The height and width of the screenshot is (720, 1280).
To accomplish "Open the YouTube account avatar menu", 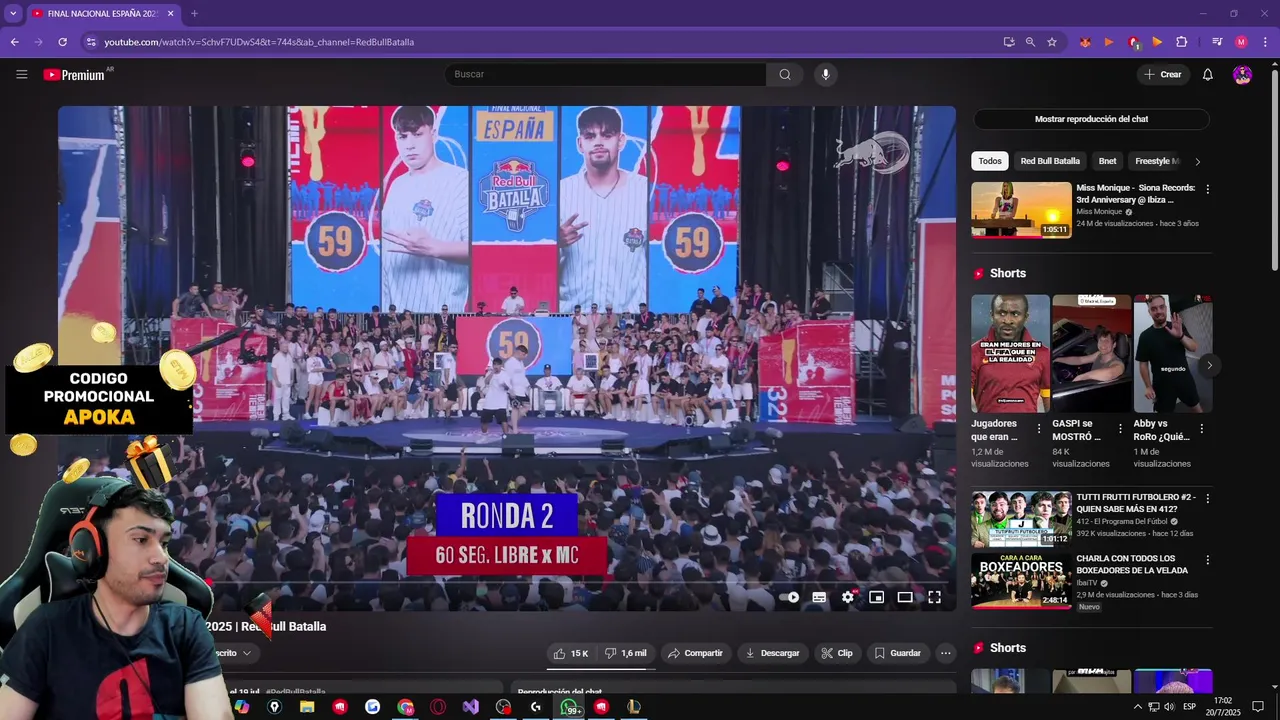I will [x=1242, y=74].
